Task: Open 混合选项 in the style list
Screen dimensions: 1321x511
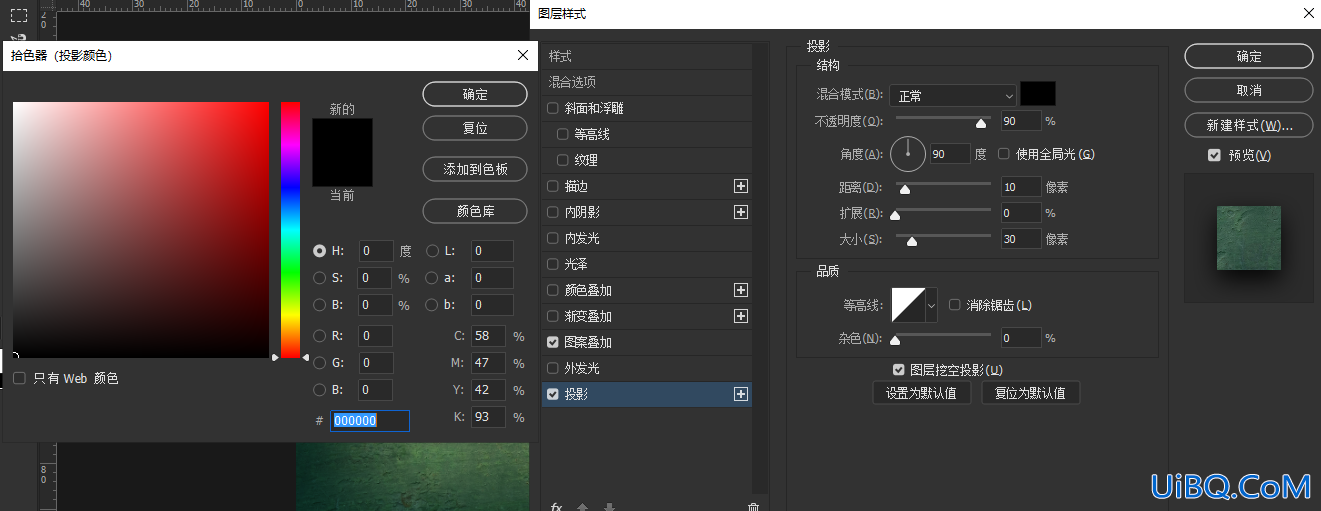Action: 646,82
